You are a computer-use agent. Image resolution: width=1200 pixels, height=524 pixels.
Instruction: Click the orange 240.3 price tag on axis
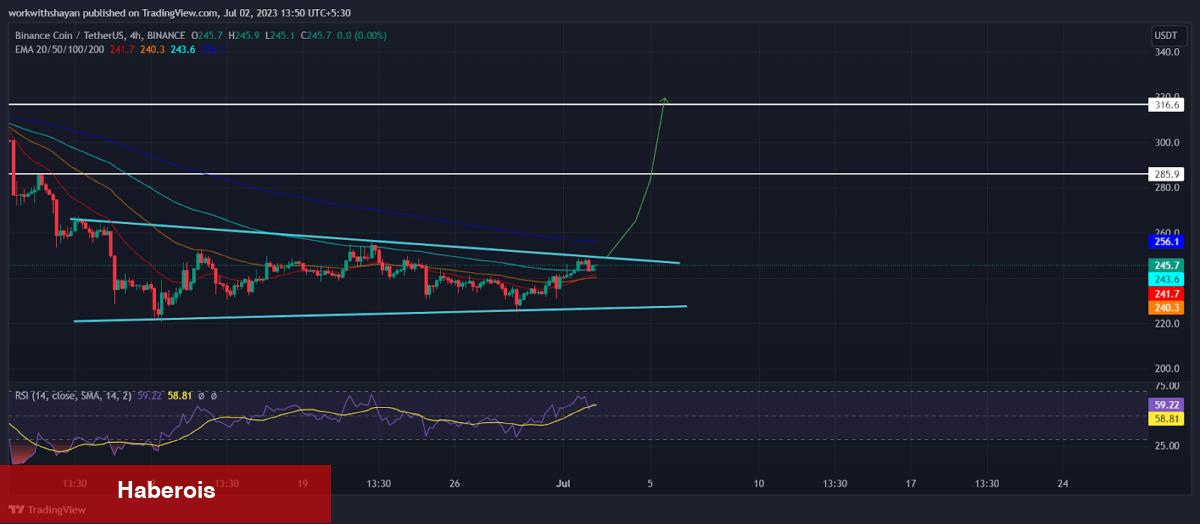[x=1166, y=308]
